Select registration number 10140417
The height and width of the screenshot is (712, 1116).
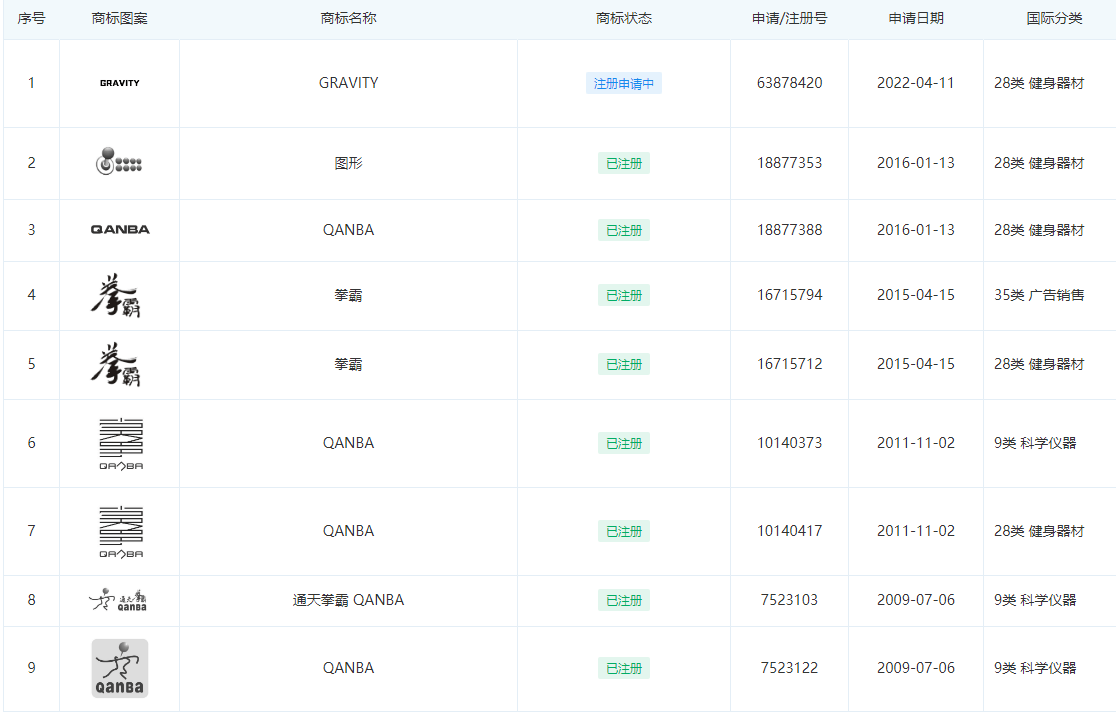(x=789, y=531)
